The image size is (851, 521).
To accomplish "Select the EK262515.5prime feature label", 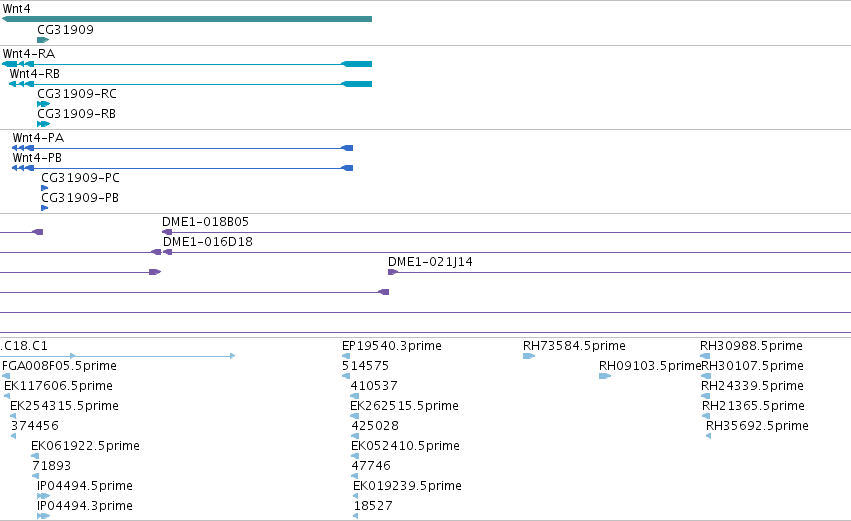I will coord(404,405).
